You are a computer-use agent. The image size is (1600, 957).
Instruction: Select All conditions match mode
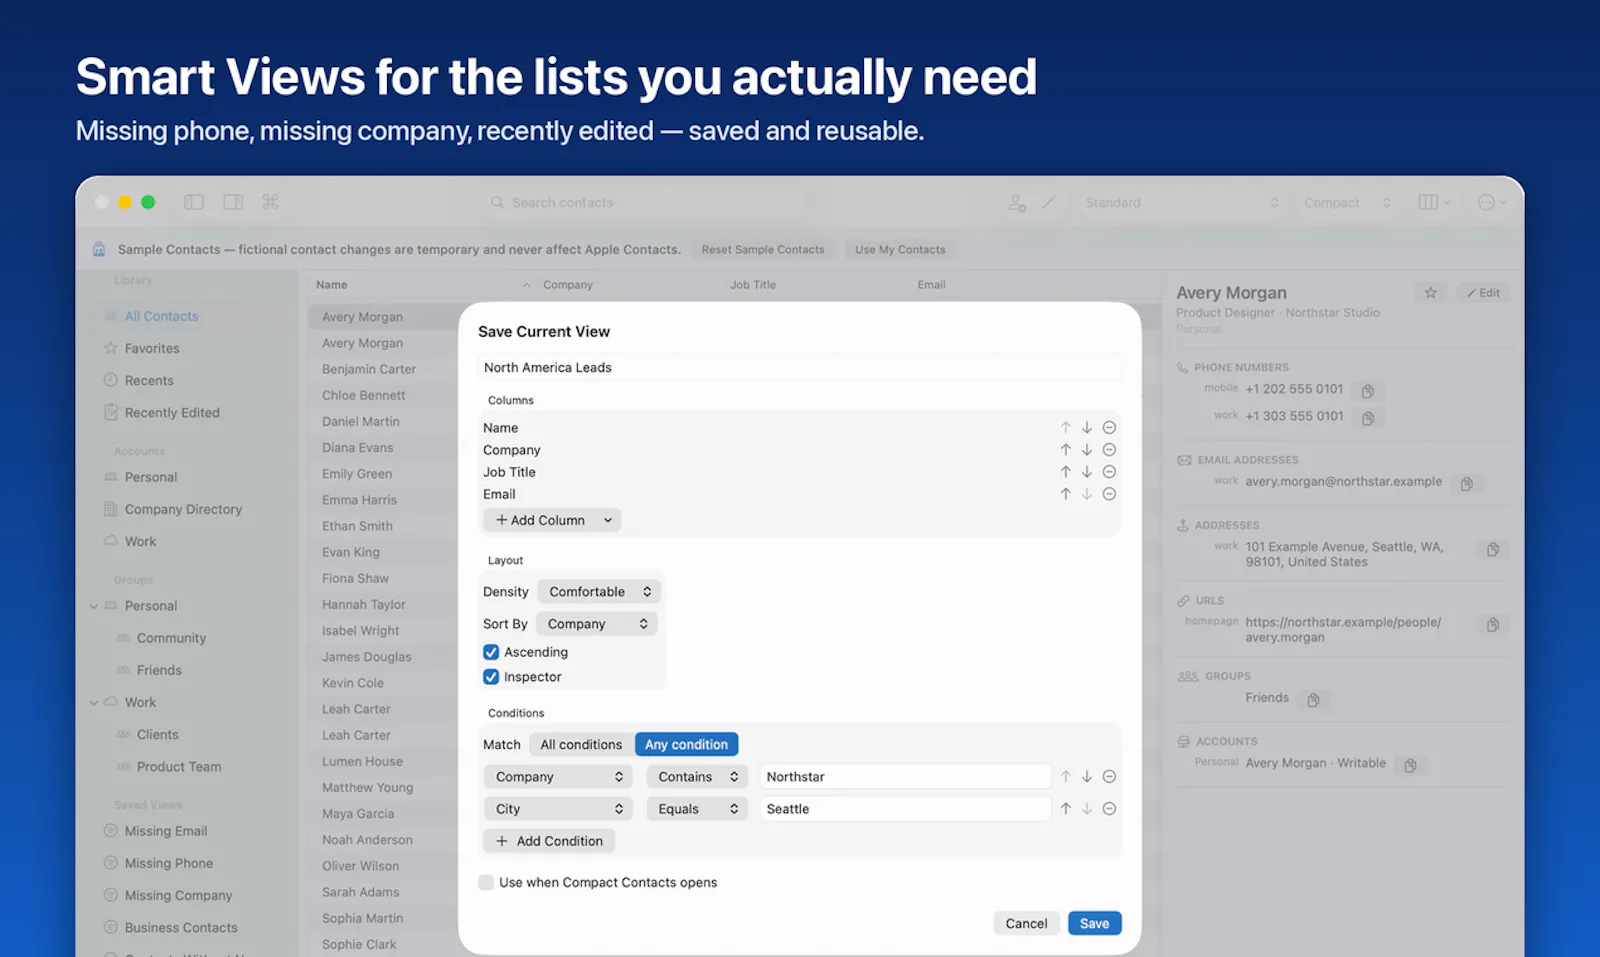click(x=581, y=745)
